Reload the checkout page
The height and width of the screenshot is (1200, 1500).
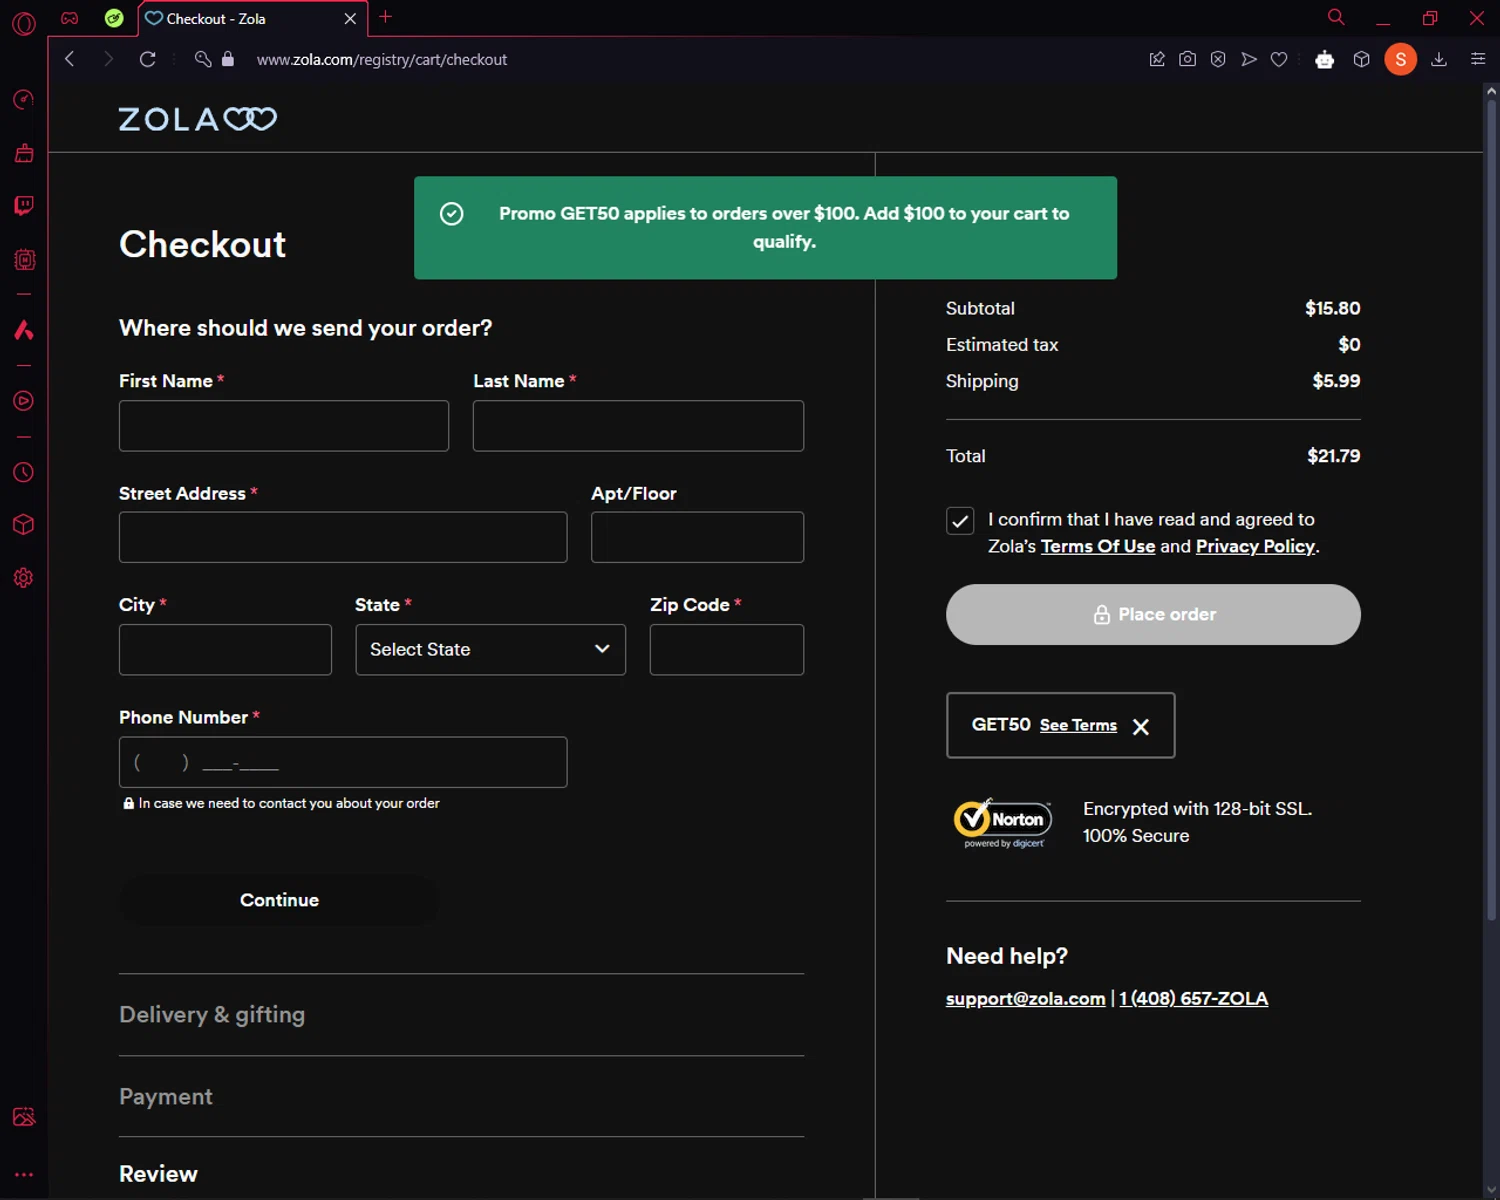click(147, 59)
